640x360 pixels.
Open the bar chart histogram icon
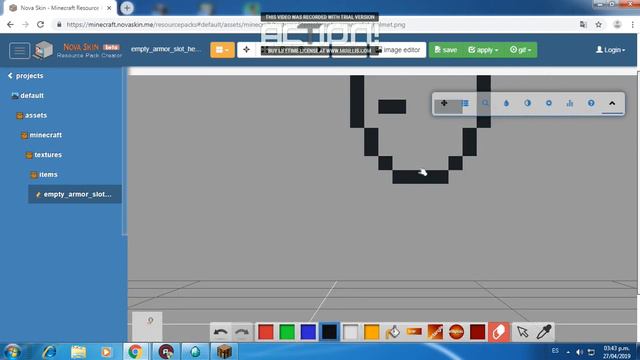[570, 103]
